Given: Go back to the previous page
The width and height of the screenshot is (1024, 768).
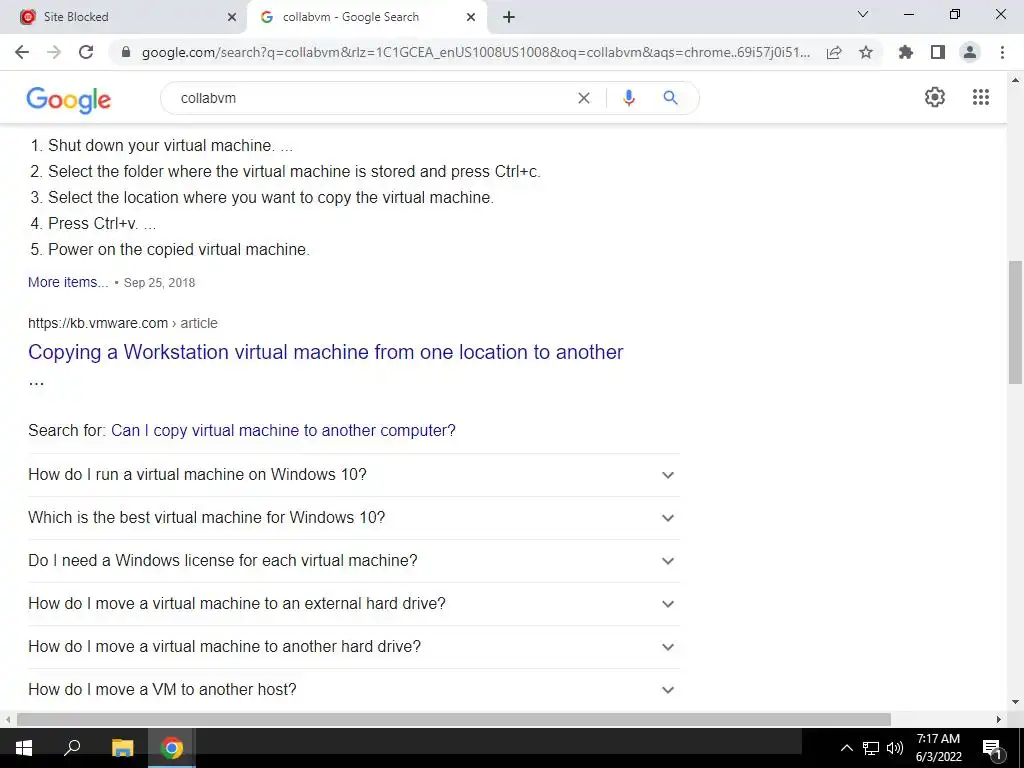Looking at the screenshot, I should 22,52.
